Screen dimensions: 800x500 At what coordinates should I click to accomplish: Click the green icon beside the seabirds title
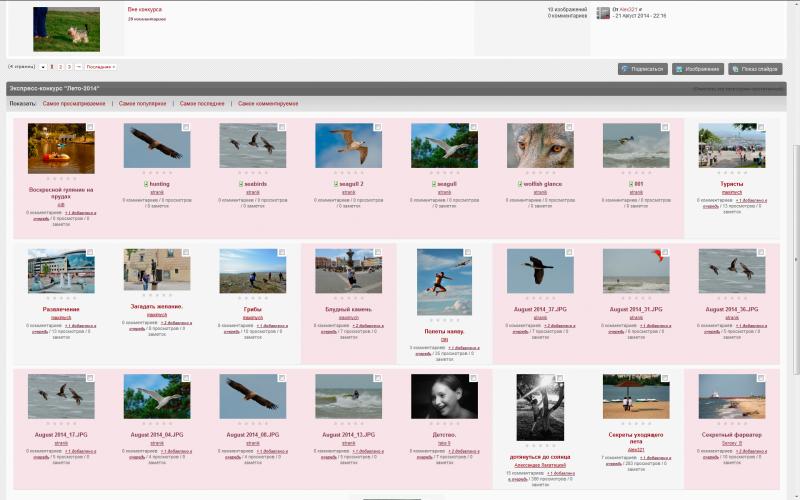pyautogui.click(x=241, y=184)
